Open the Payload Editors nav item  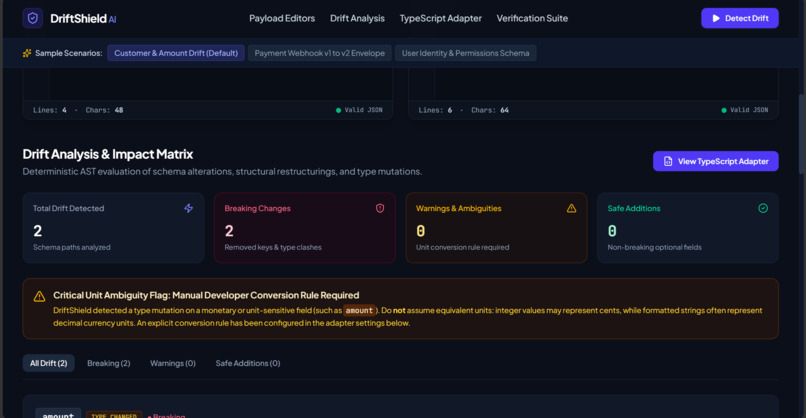coord(282,19)
